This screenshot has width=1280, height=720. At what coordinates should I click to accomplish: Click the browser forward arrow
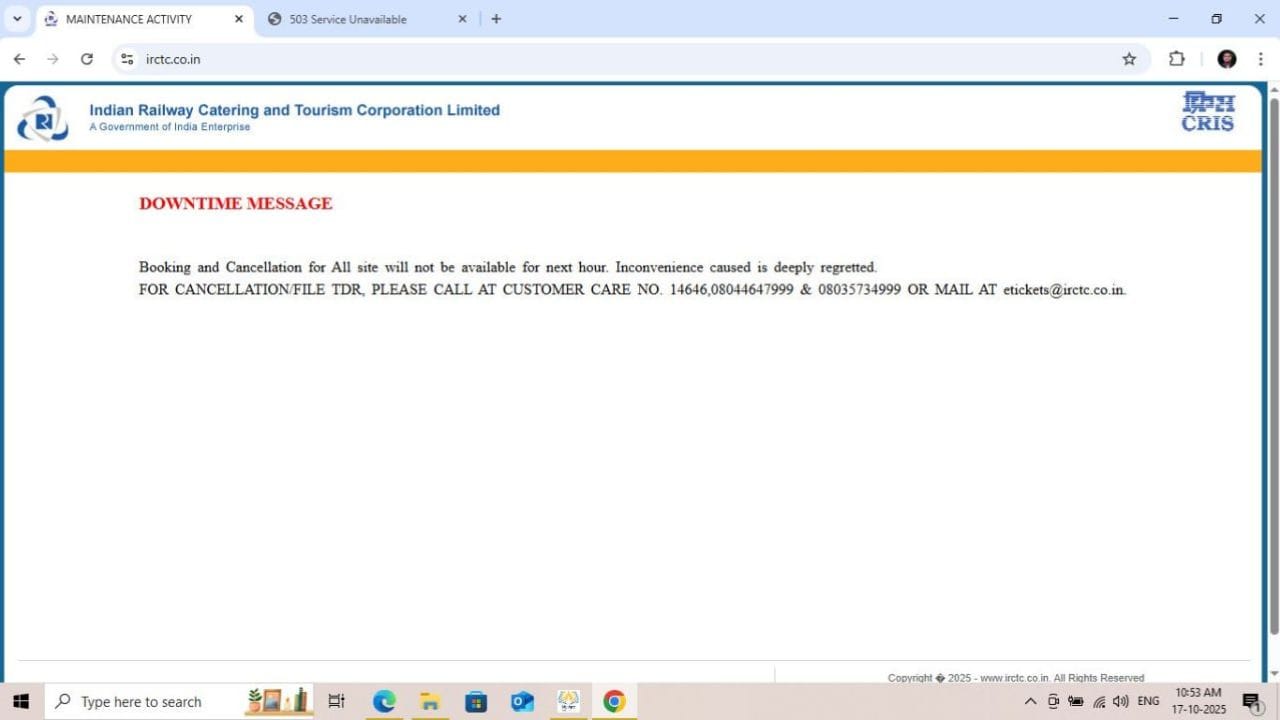[53, 59]
